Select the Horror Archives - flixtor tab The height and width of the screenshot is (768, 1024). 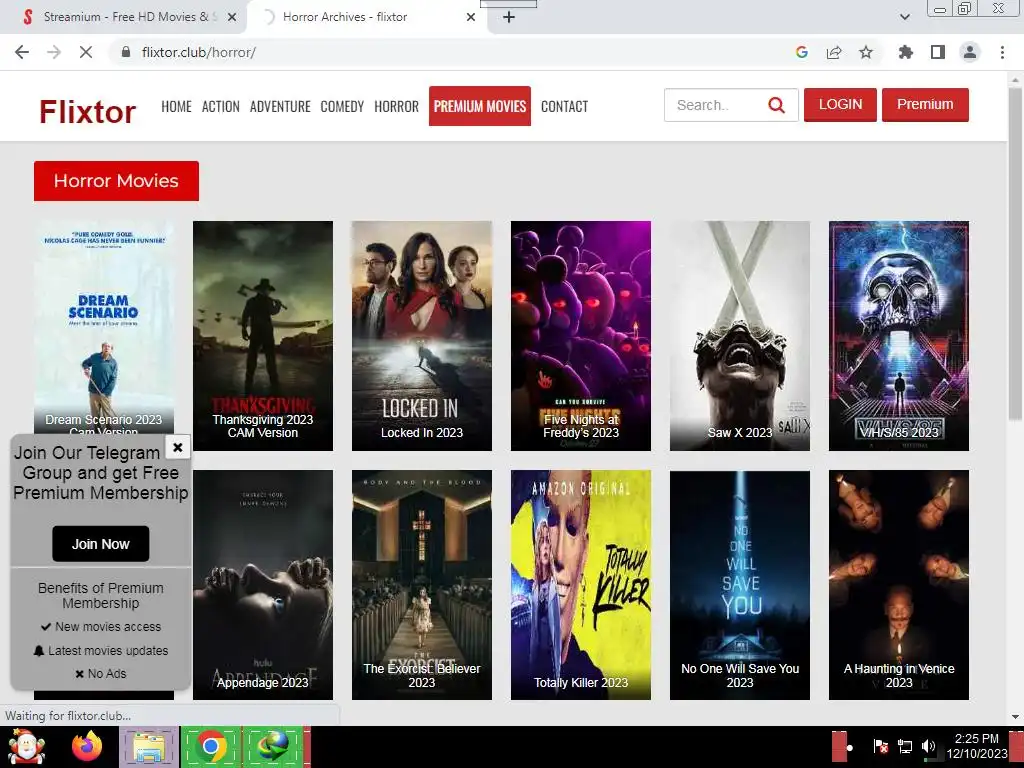click(366, 17)
